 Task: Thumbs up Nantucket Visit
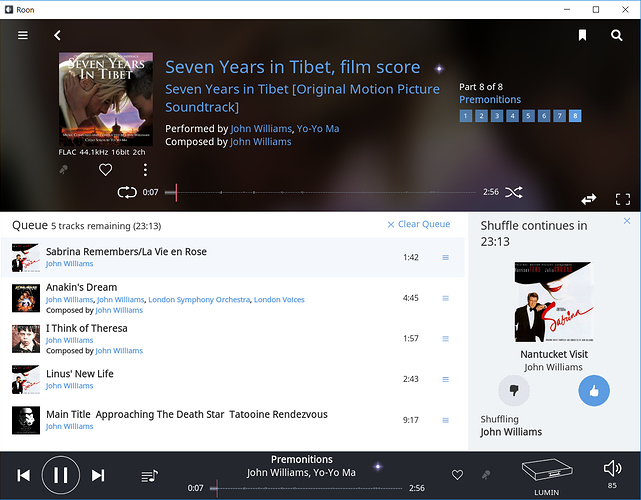(x=594, y=390)
